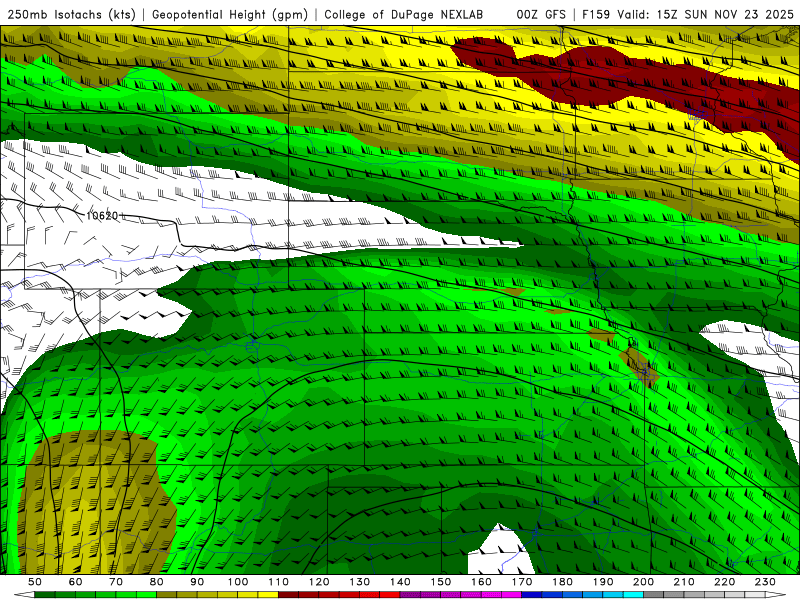The image size is (800, 600).
Task: Select the 70 value on the legend
Action: click(116, 582)
